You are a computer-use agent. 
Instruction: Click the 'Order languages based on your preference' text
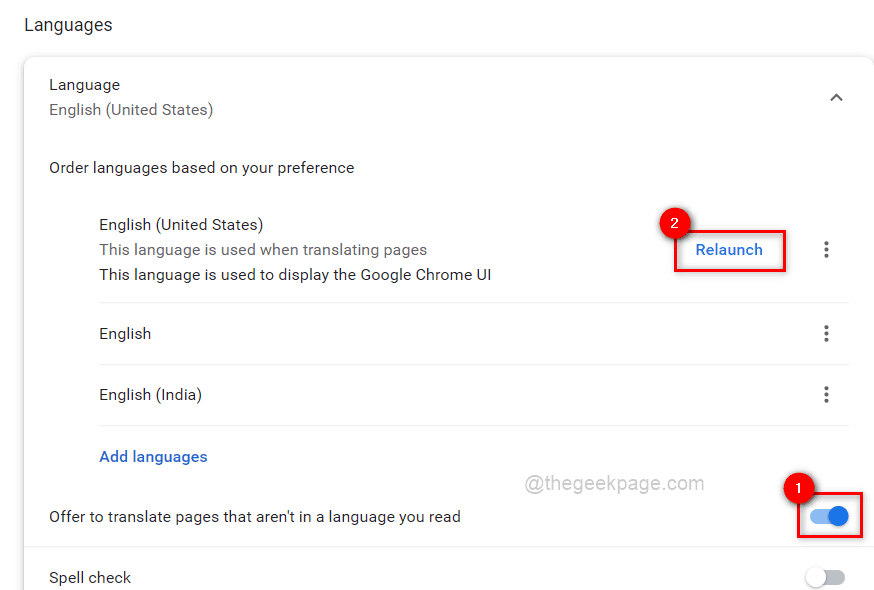[x=201, y=168]
